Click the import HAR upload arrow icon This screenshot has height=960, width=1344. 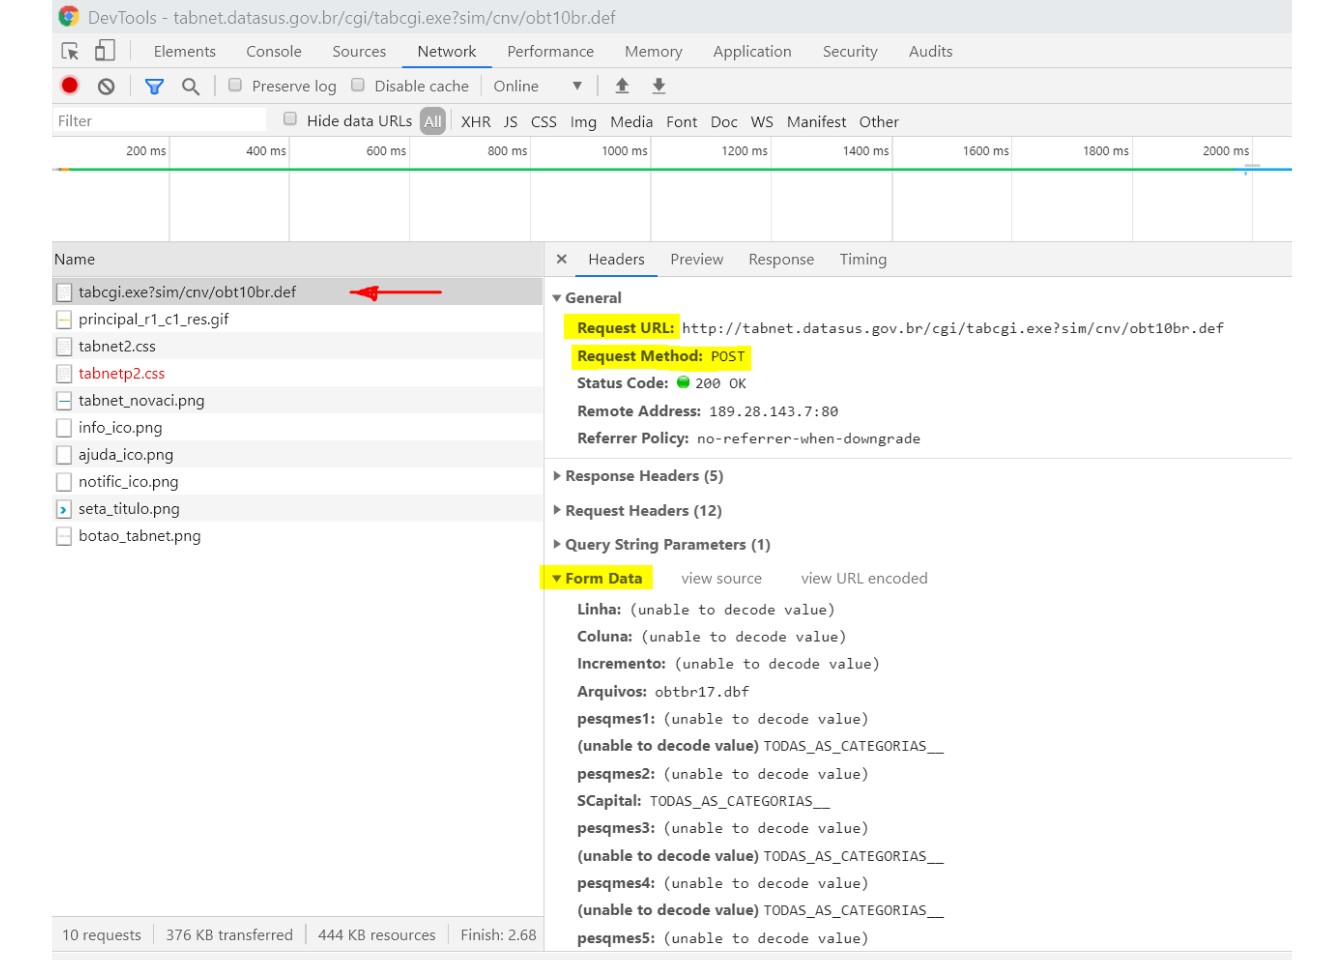pos(622,86)
